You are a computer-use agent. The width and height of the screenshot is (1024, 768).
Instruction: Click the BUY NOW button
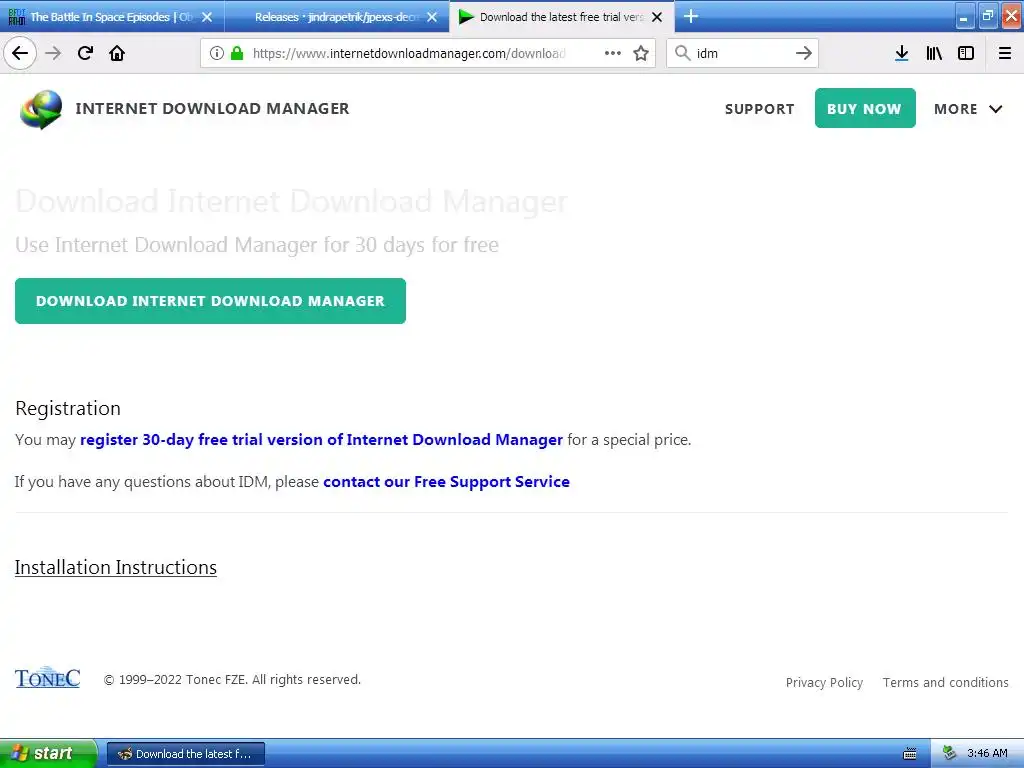[x=865, y=108]
